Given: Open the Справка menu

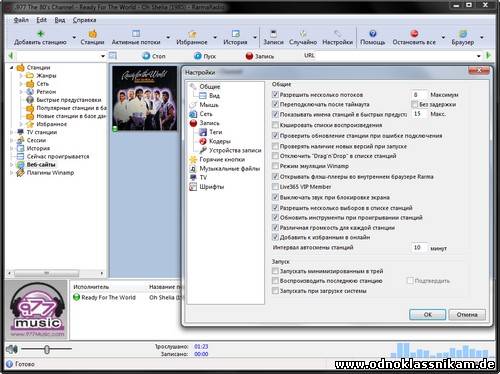Looking at the screenshot, I should coord(84,20).
